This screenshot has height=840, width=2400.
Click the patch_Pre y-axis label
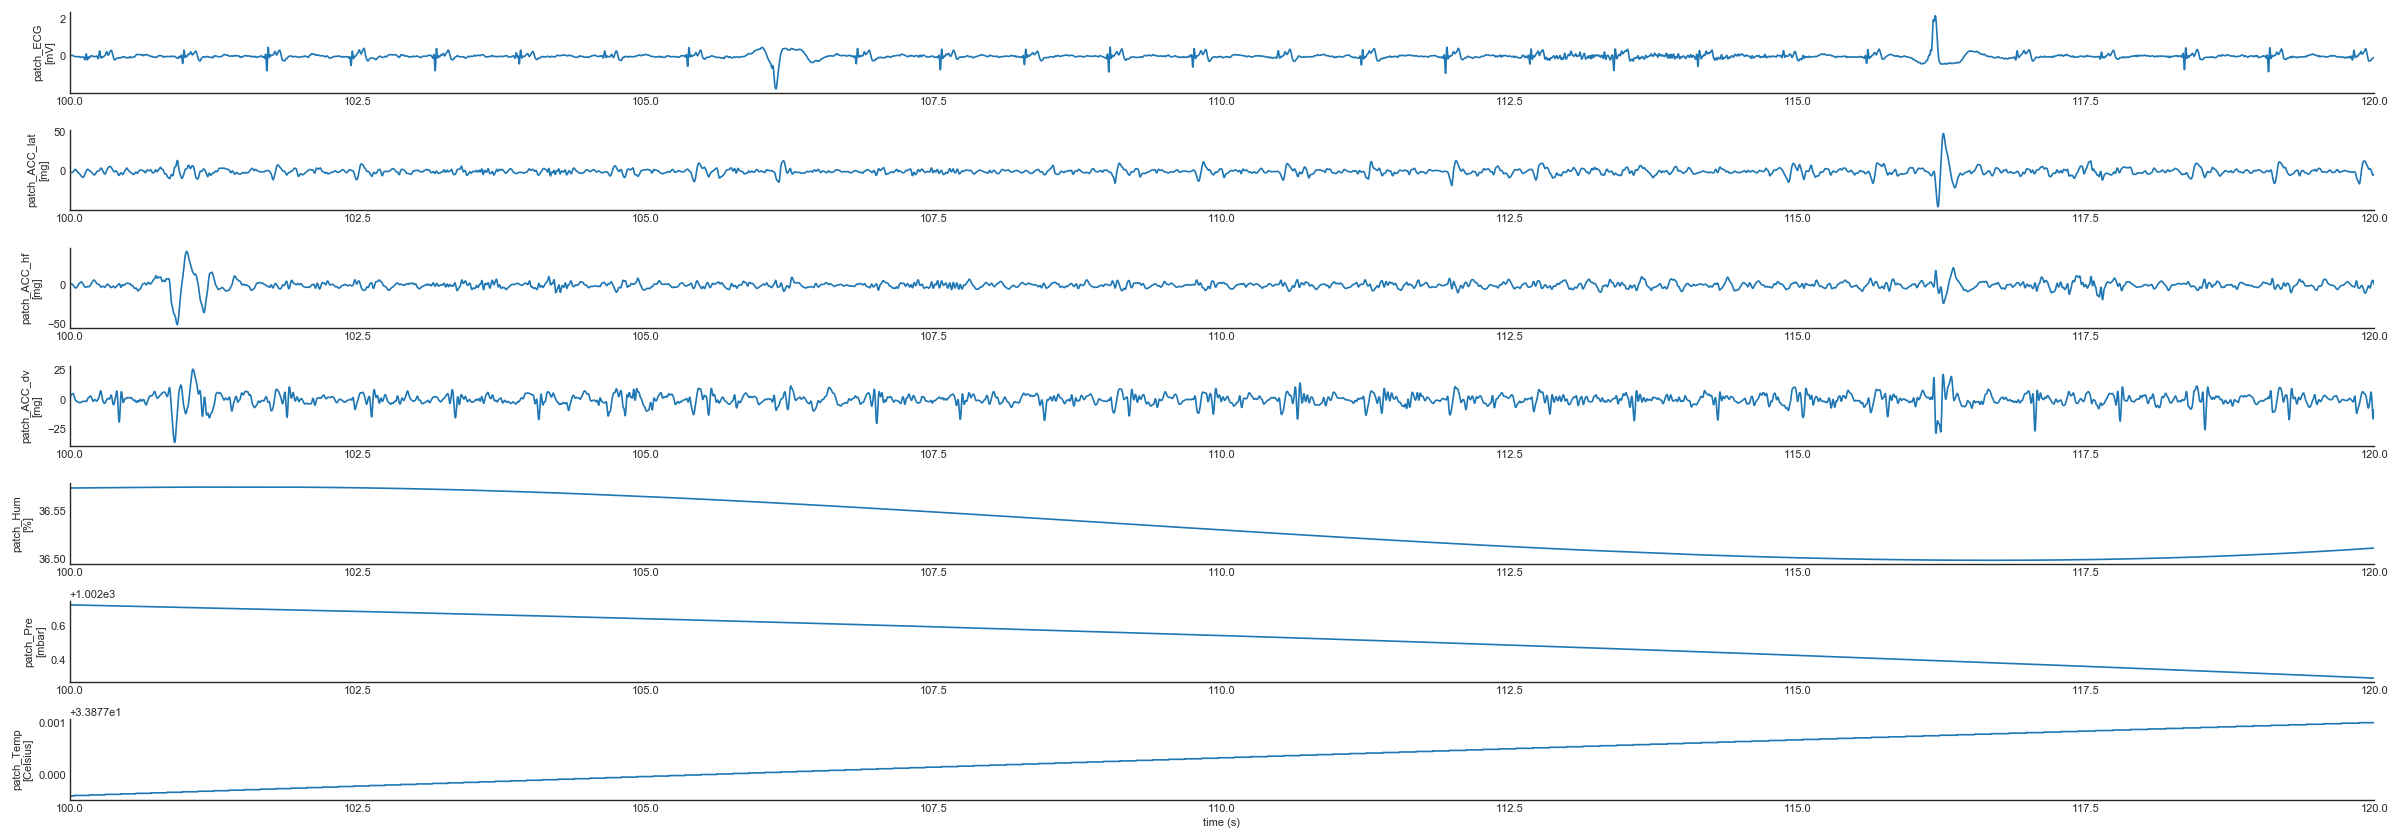coord(34,642)
